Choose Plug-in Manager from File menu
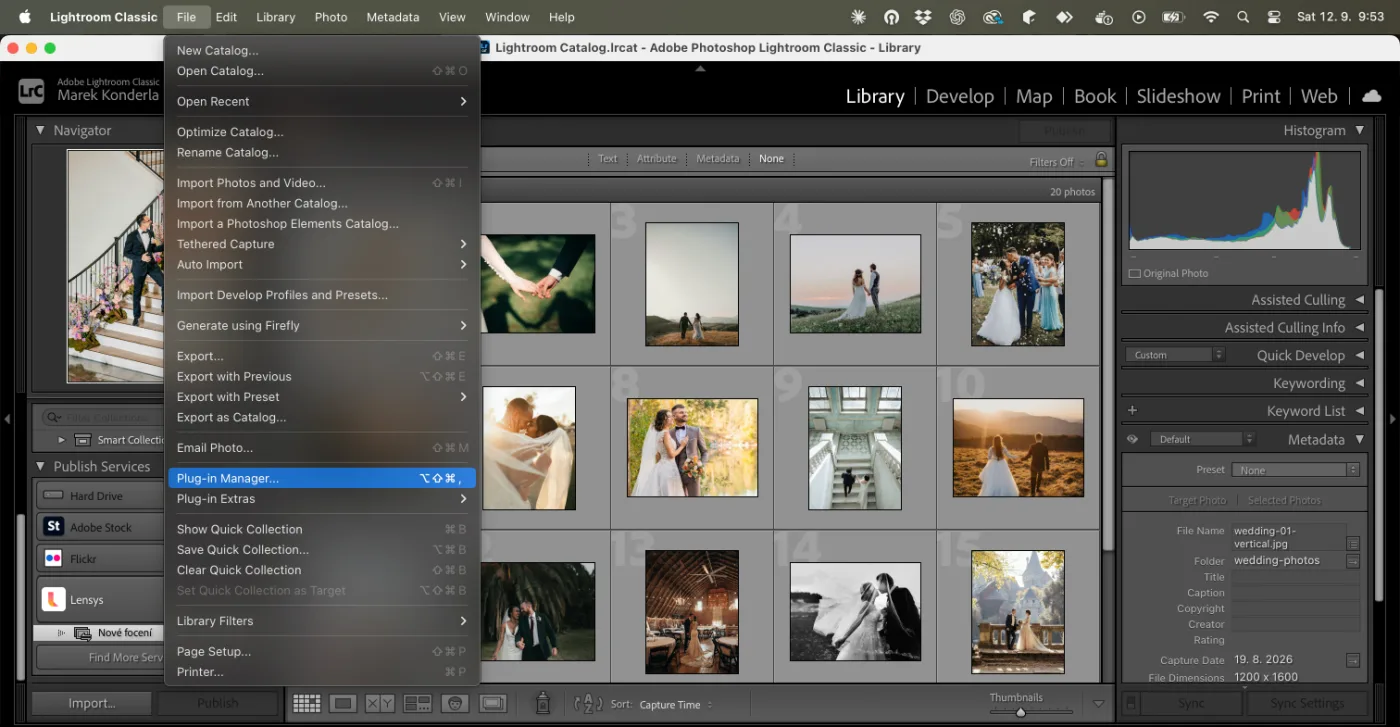This screenshot has height=727, width=1400. 322,478
